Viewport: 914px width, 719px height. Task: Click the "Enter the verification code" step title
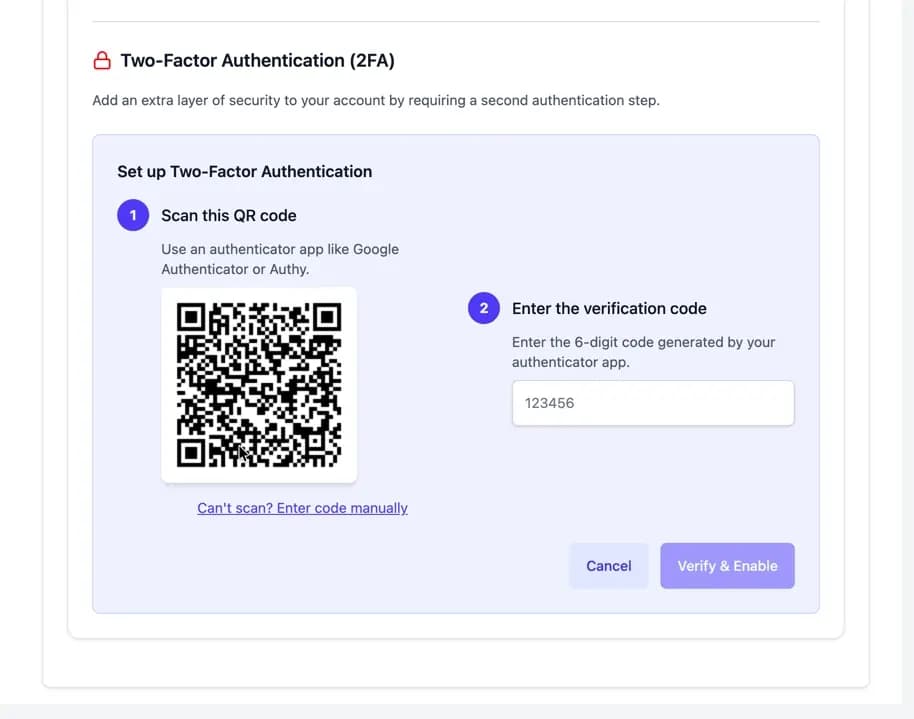(x=609, y=308)
